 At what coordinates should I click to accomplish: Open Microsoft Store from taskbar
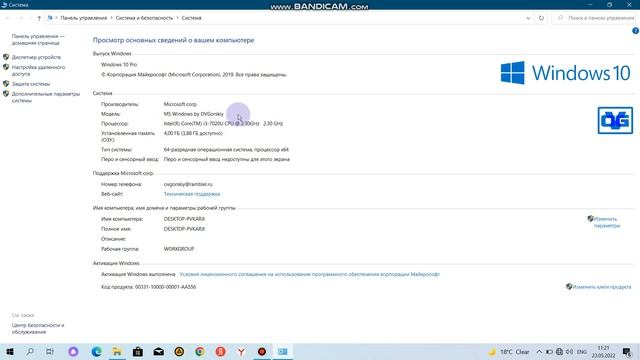[138, 351]
